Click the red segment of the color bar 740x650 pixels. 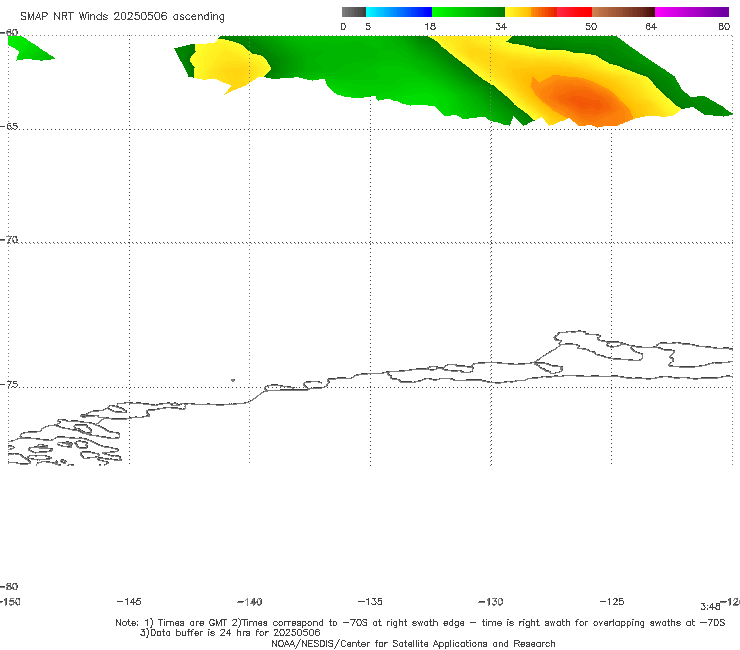click(574, 12)
